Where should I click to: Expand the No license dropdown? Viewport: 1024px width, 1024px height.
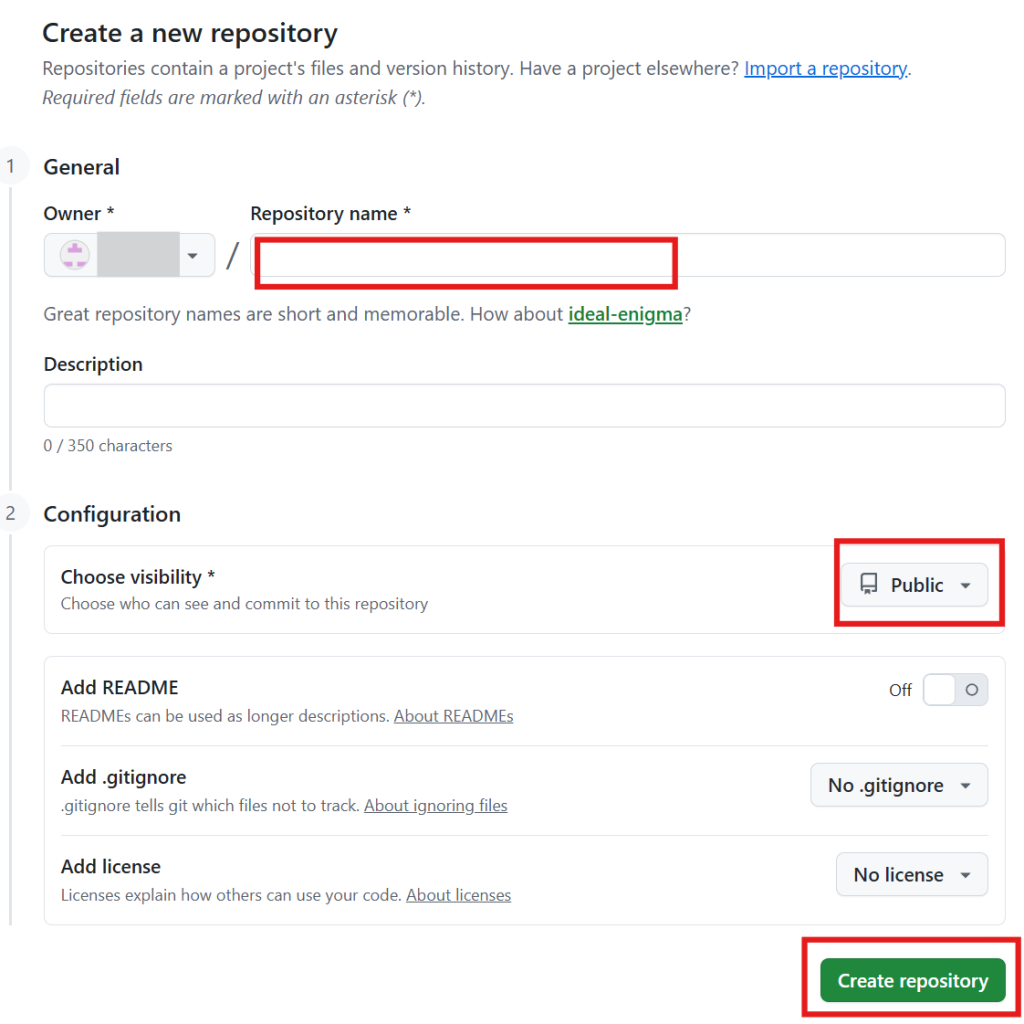pyautogui.click(x=911, y=875)
